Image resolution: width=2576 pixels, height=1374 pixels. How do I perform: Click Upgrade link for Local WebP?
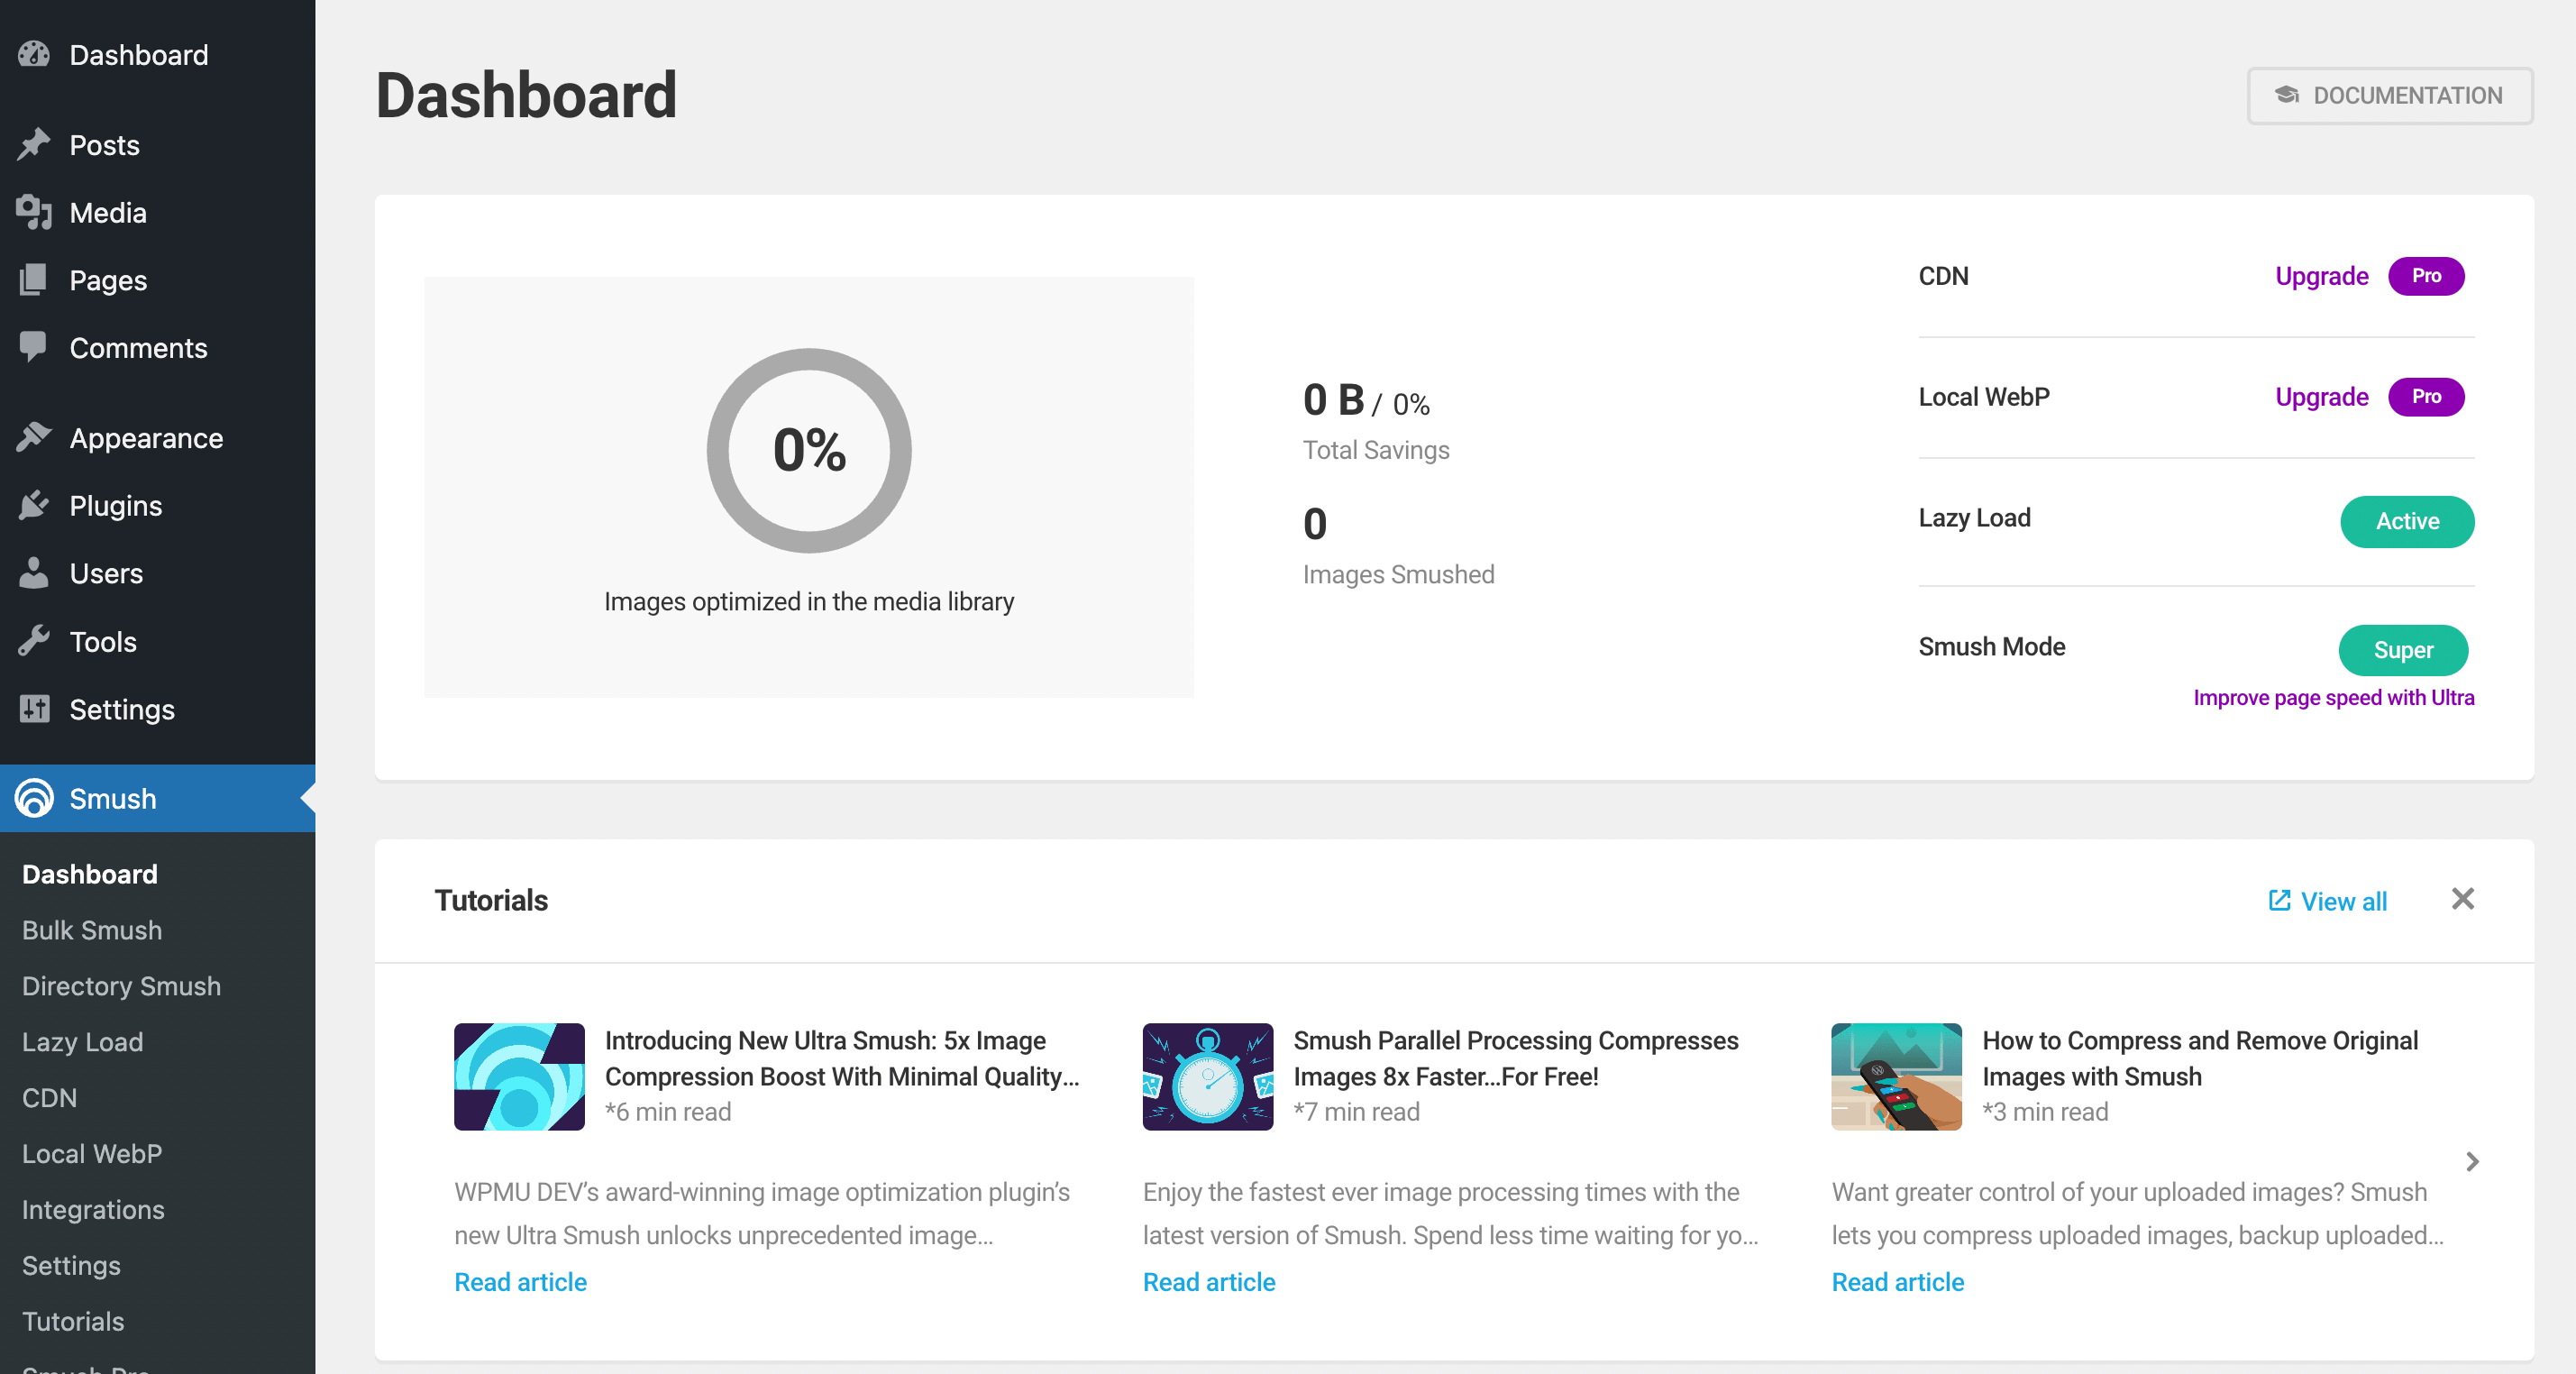pos(2321,397)
